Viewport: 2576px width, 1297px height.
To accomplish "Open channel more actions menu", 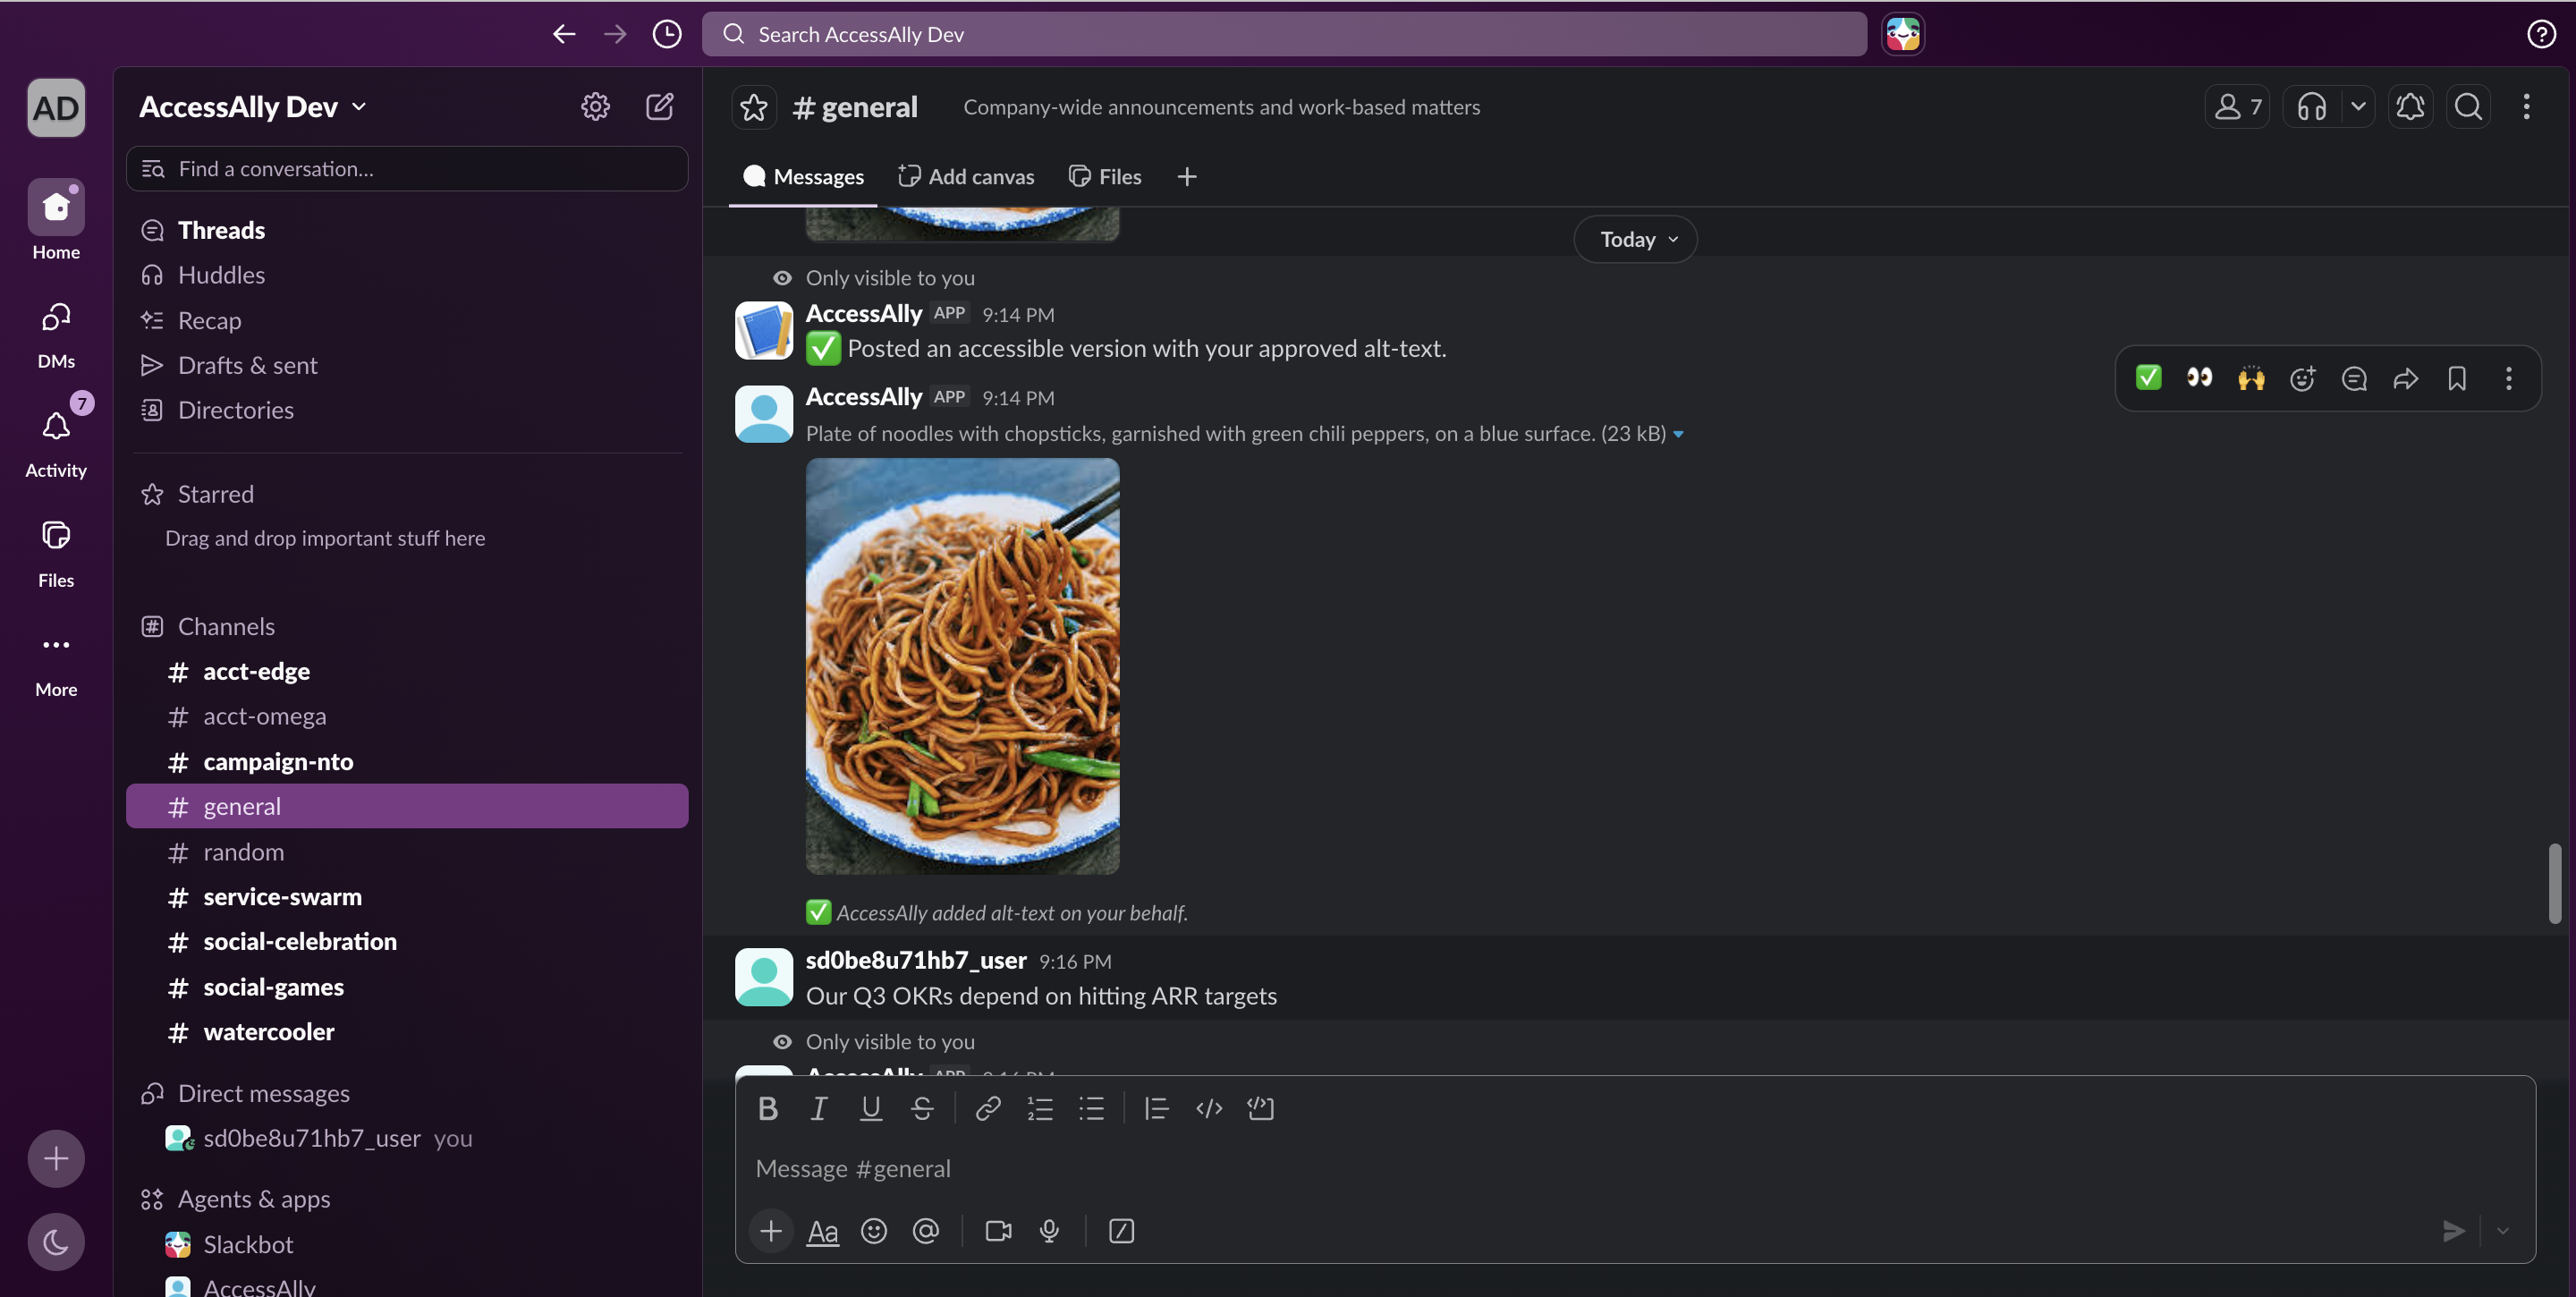I will tap(2527, 106).
